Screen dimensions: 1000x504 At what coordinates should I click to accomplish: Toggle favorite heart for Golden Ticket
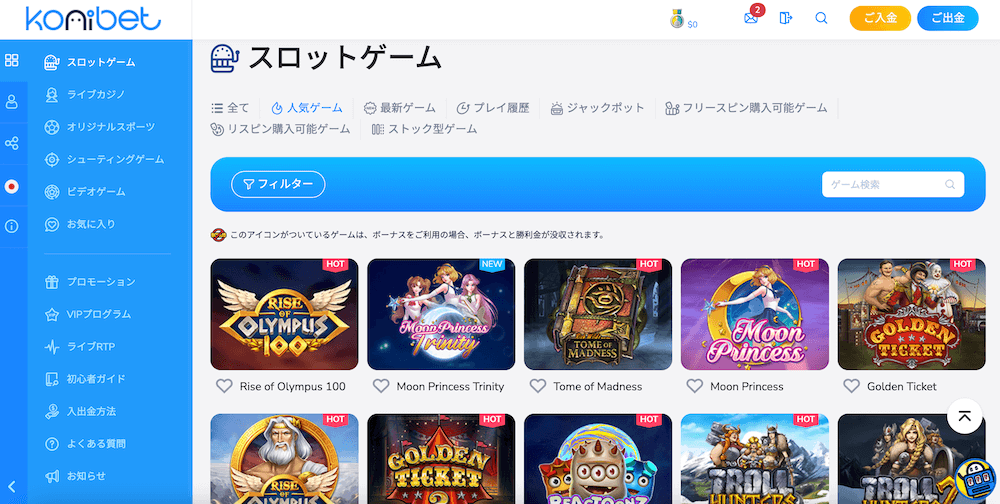tap(851, 386)
